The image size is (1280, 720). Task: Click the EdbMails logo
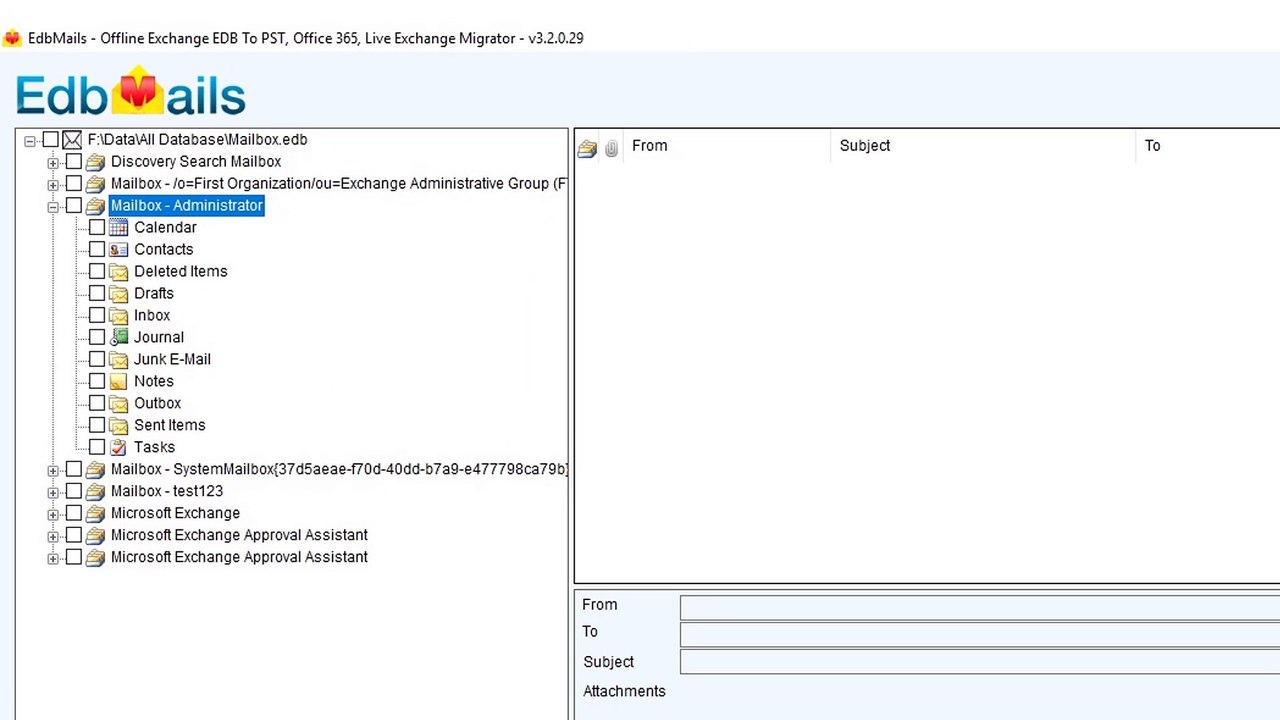(x=130, y=92)
